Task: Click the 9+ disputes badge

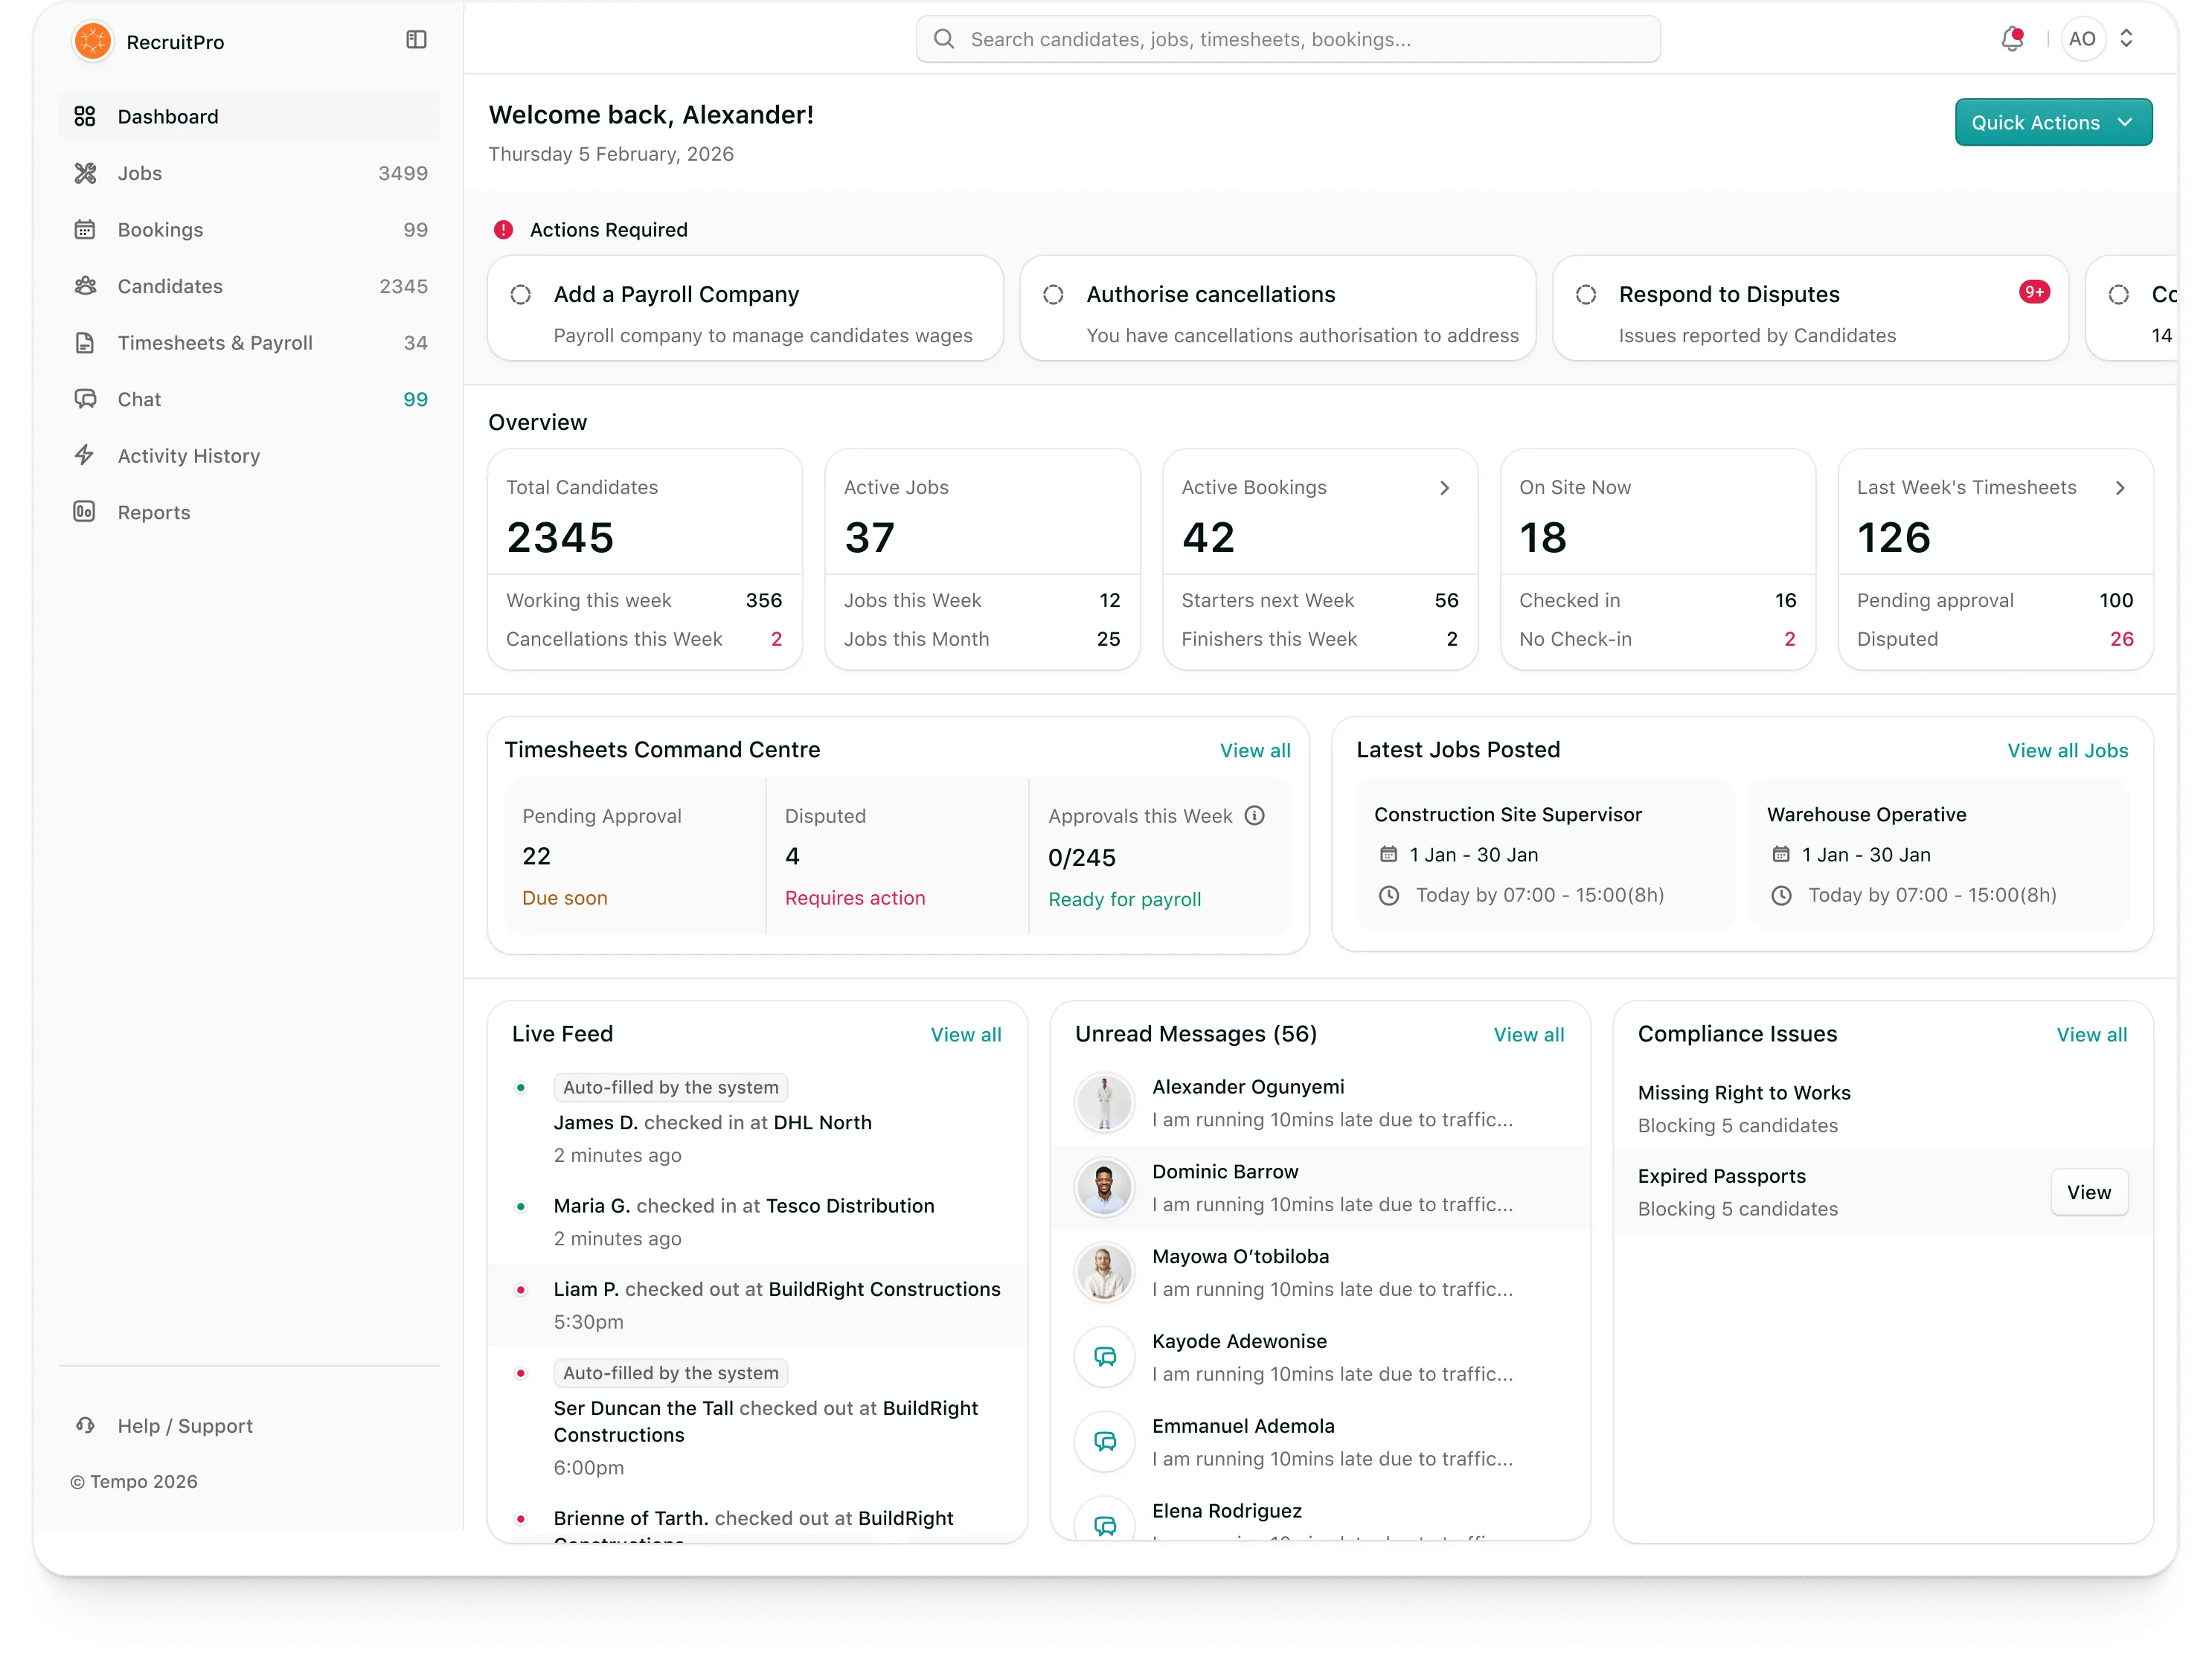Action: (2034, 292)
